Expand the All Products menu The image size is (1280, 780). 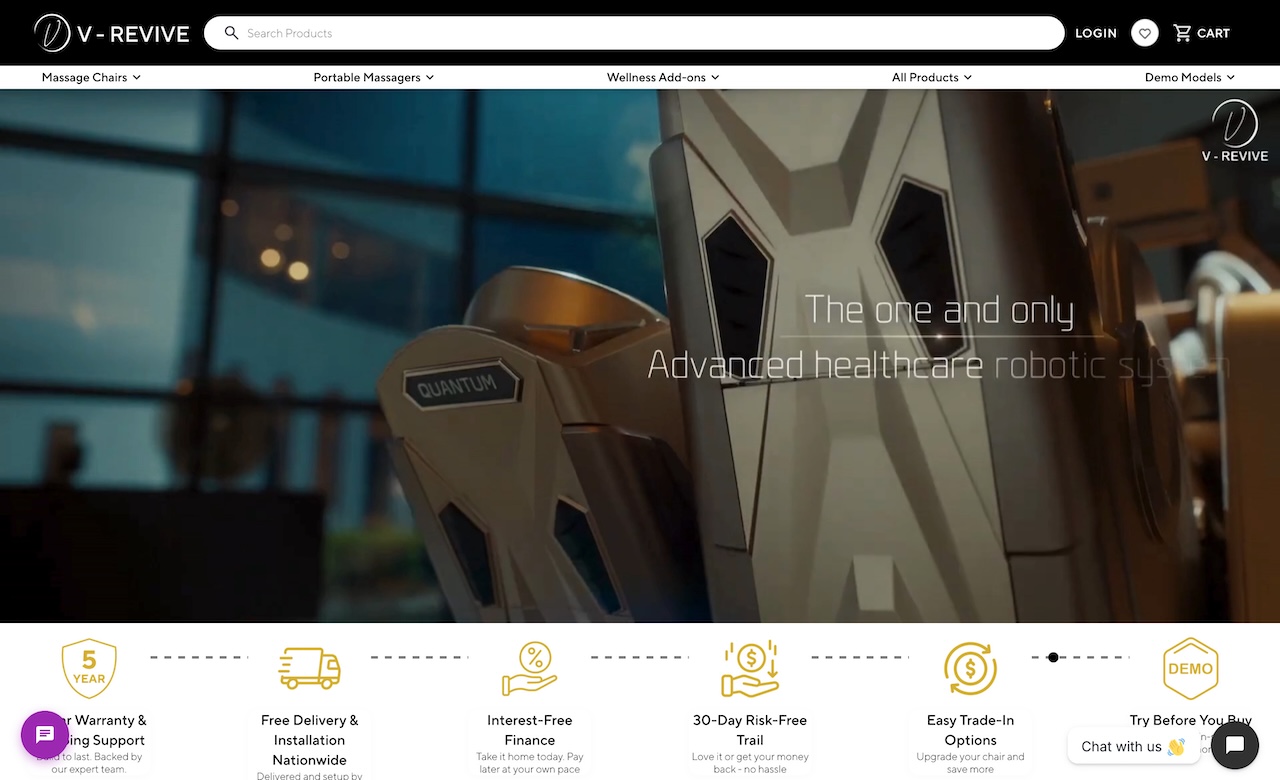932,77
